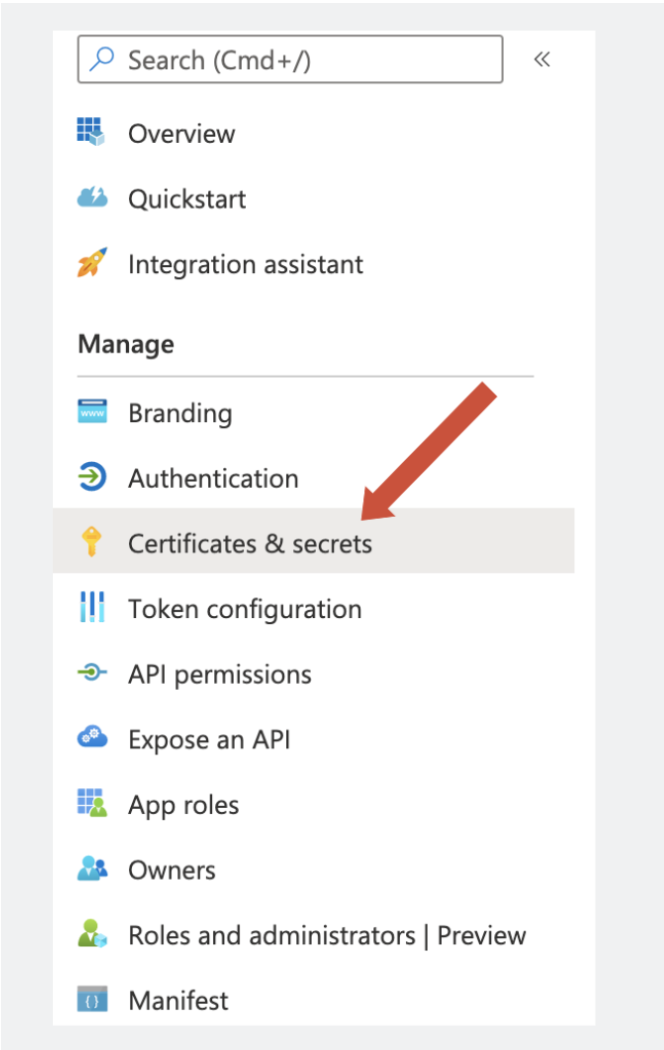Click the Overview grid icon
664x1050 pixels.
click(91, 132)
